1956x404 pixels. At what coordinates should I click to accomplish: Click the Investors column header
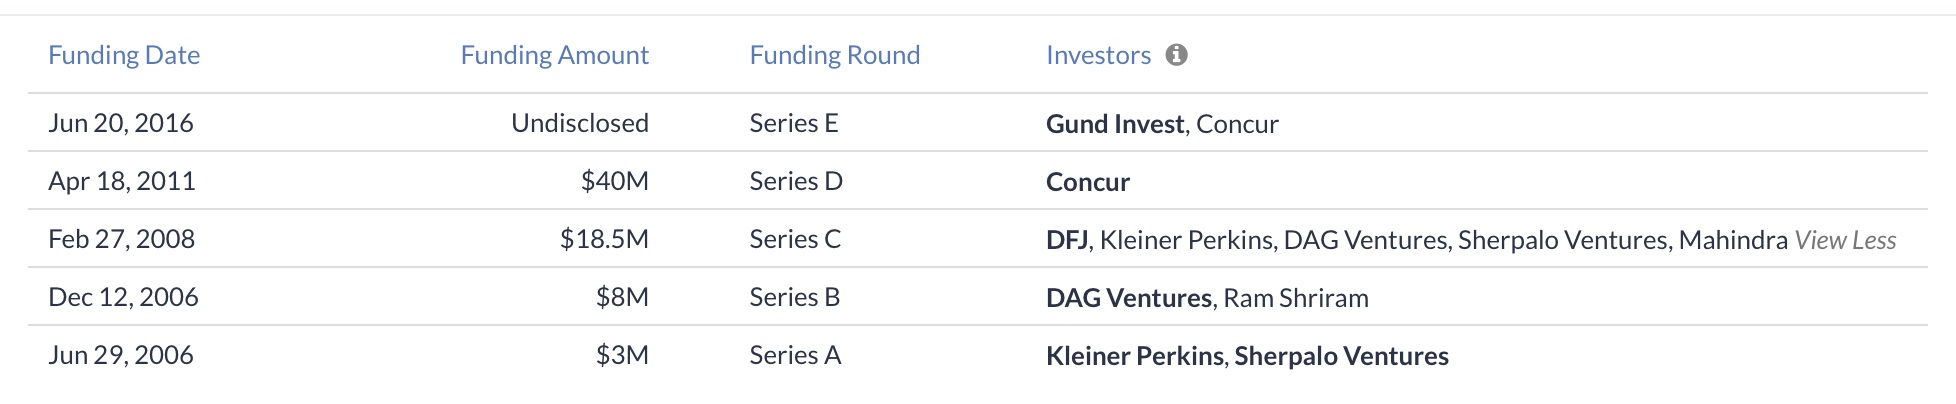[x=1098, y=55]
